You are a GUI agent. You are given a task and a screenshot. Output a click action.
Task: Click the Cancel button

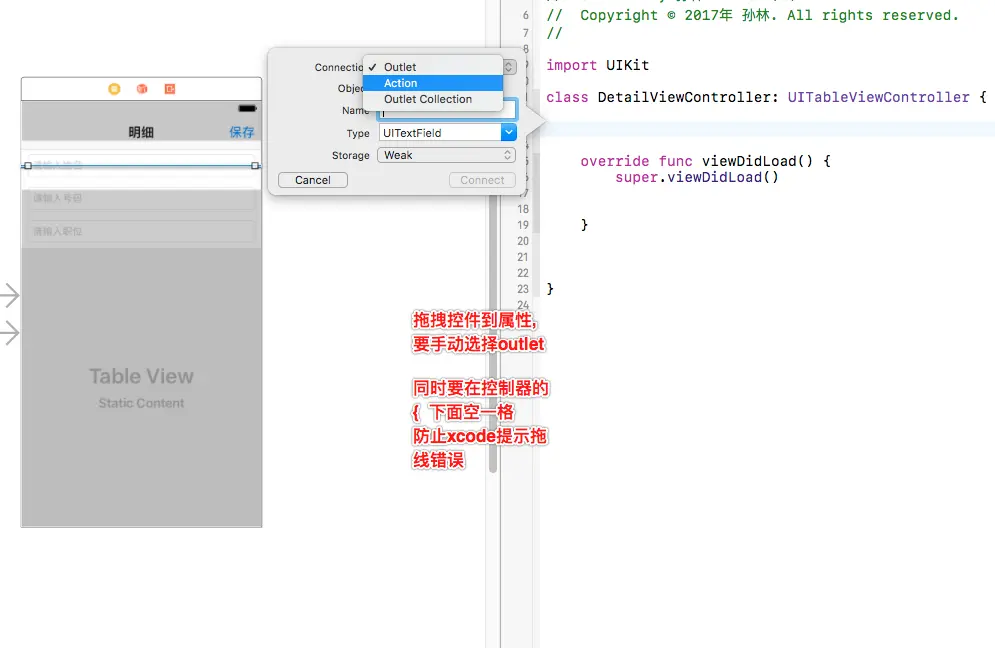pyautogui.click(x=313, y=180)
